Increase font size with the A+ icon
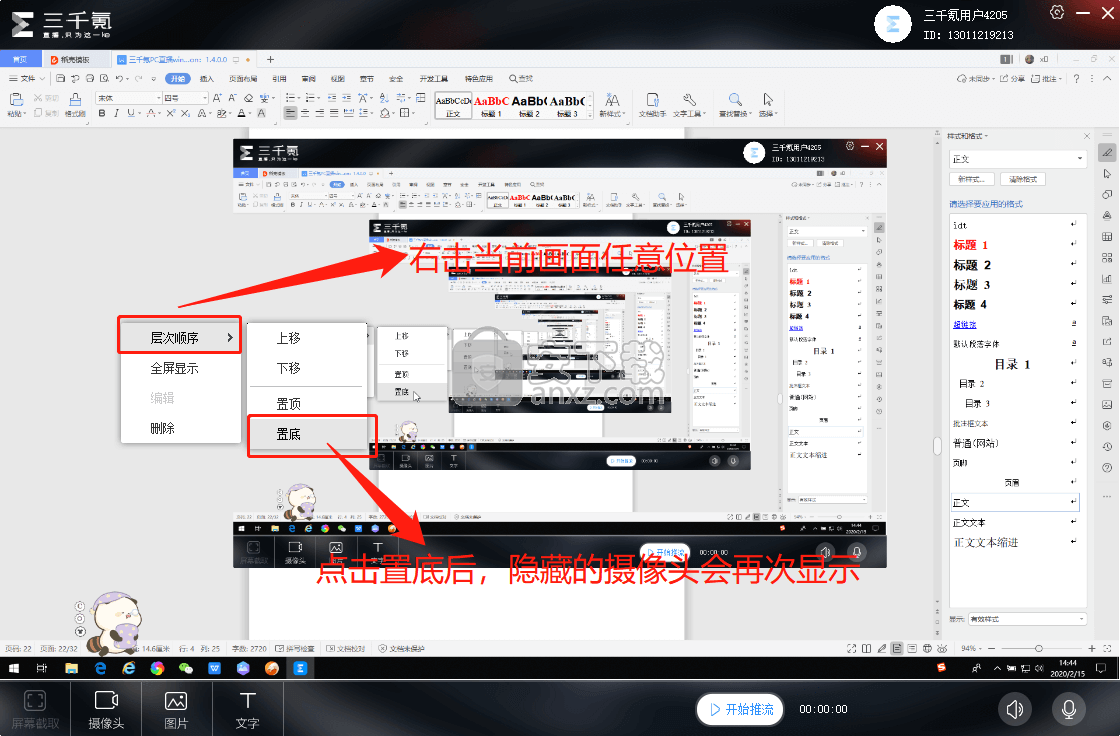Viewport: 1120px width, 736px height. tap(217, 98)
